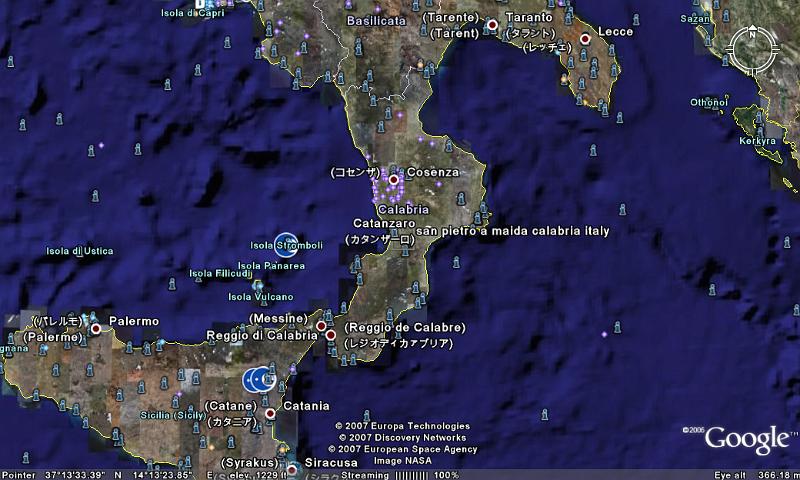Open the blue round icon cluster north of Catania
The height and width of the screenshot is (480, 800).
[259, 380]
